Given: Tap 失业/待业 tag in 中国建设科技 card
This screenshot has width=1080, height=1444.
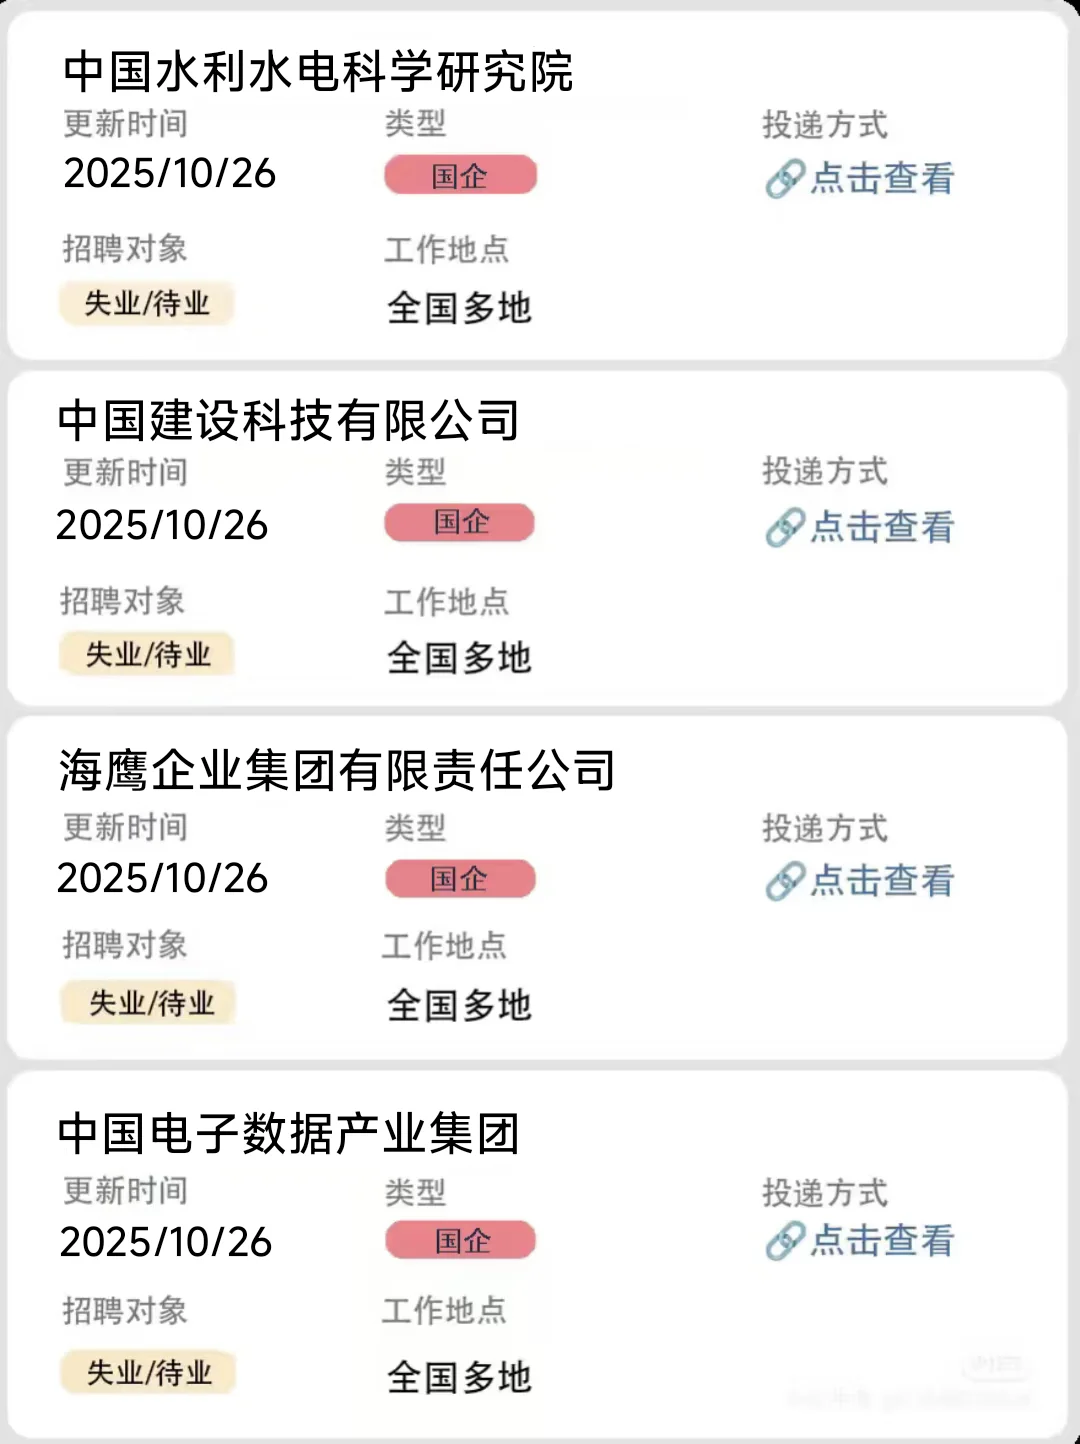Looking at the screenshot, I should [x=147, y=655].
